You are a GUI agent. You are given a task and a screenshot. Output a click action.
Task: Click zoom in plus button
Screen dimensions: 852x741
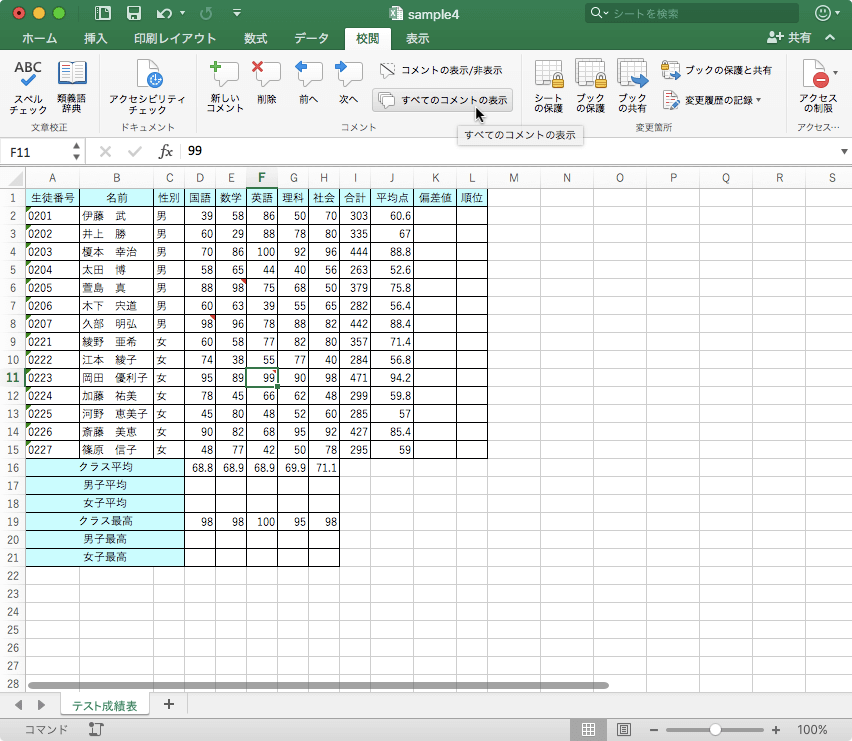tap(776, 730)
